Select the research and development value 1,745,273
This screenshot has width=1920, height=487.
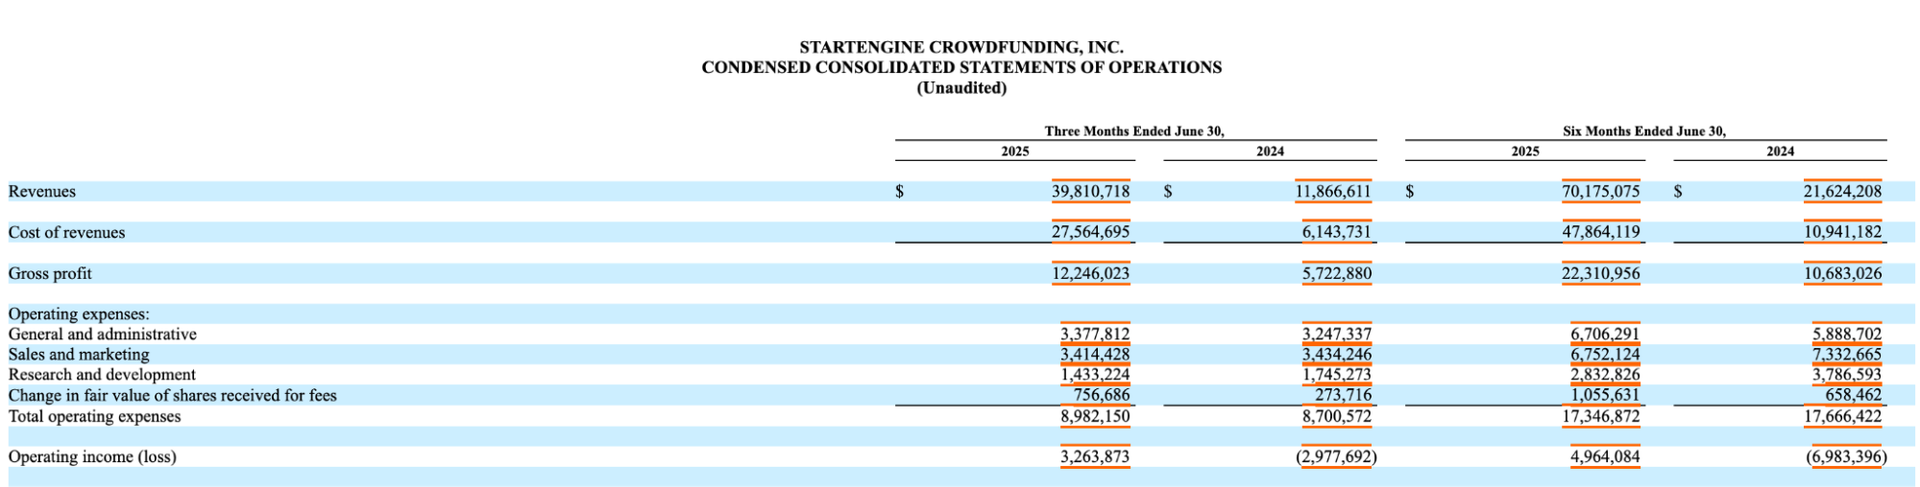[x=1337, y=375]
